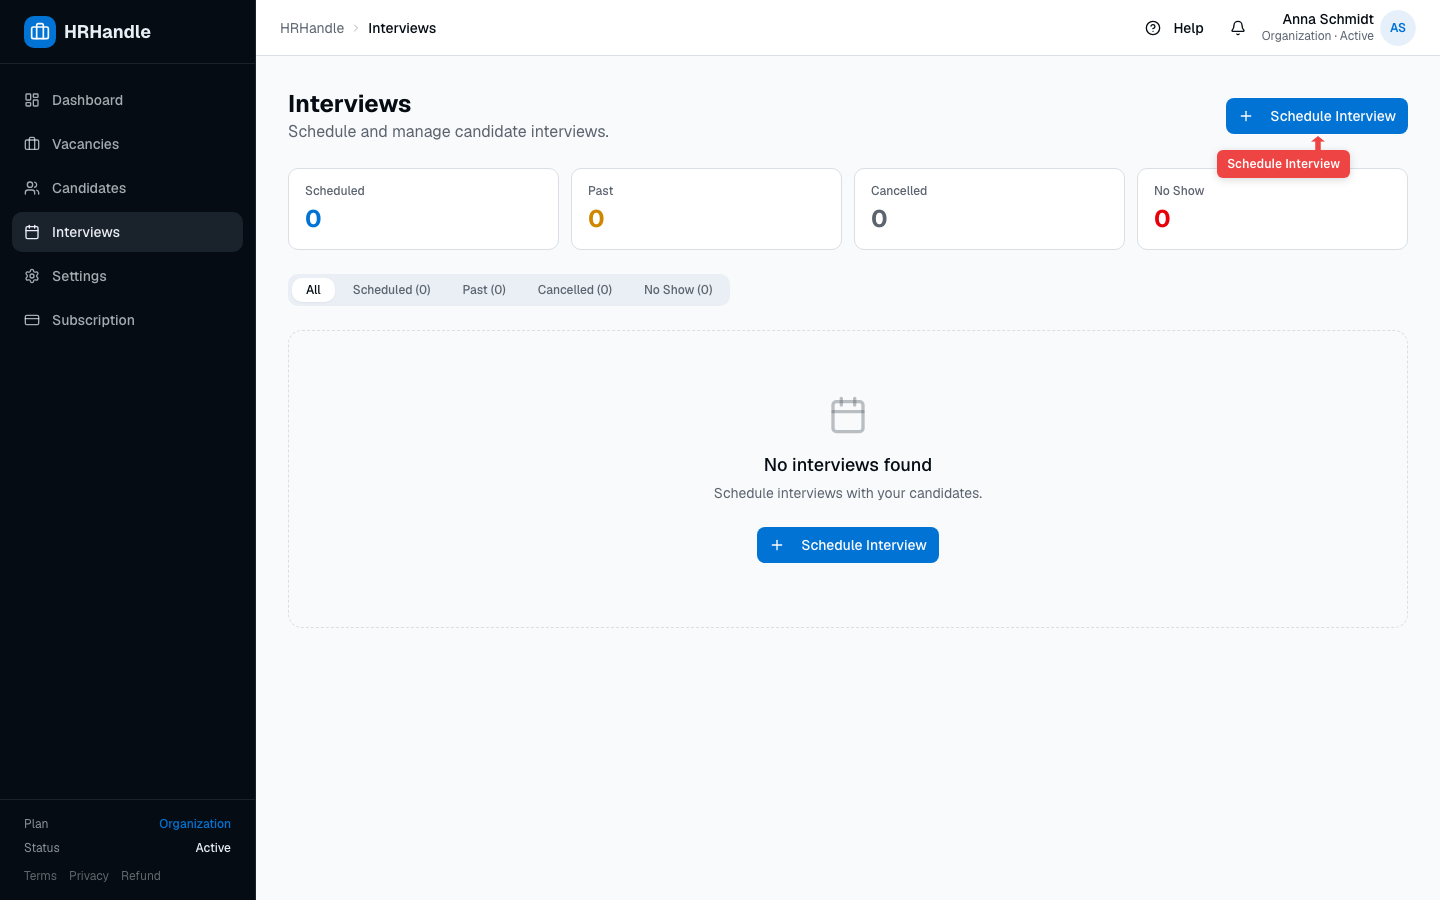The image size is (1440, 900).
Task: Click the Interviews breadcrumb text
Action: 402,28
